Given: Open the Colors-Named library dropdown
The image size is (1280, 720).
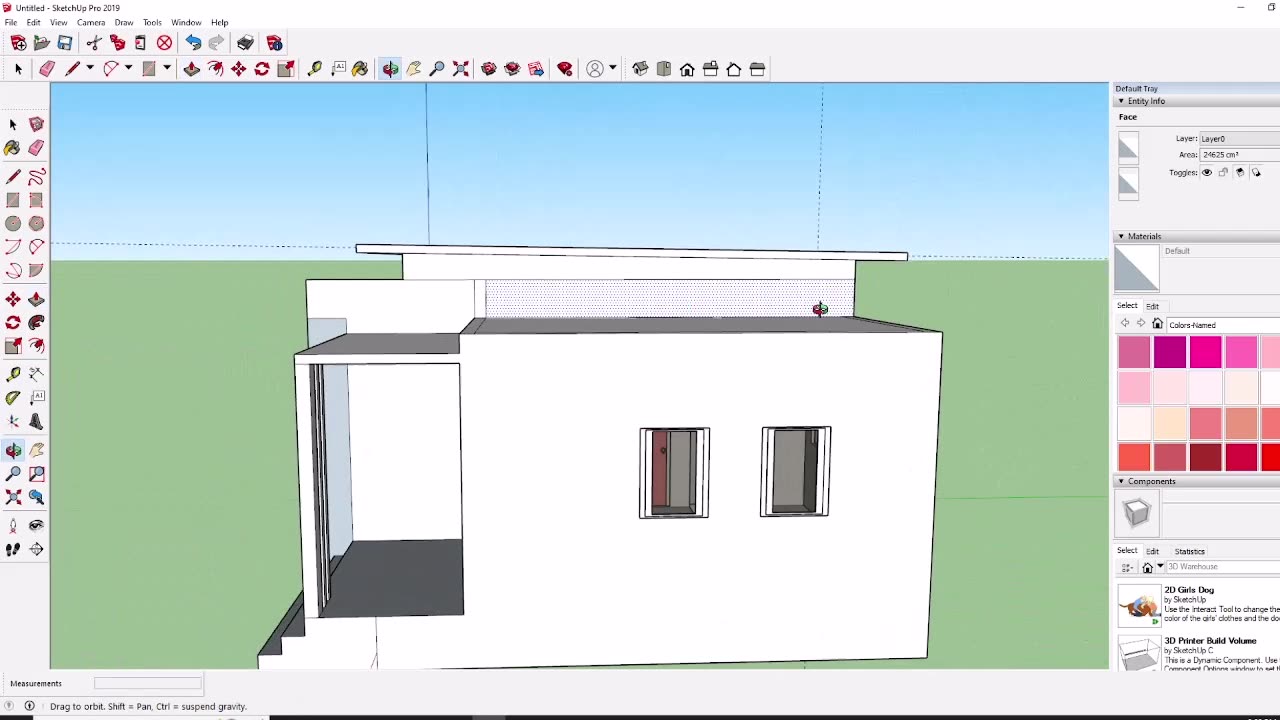Looking at the screenshot, I should [x=1223, y=325].
